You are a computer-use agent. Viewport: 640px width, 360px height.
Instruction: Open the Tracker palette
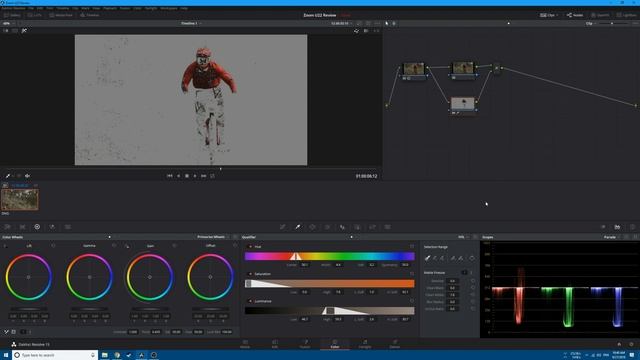coord(327,227)
